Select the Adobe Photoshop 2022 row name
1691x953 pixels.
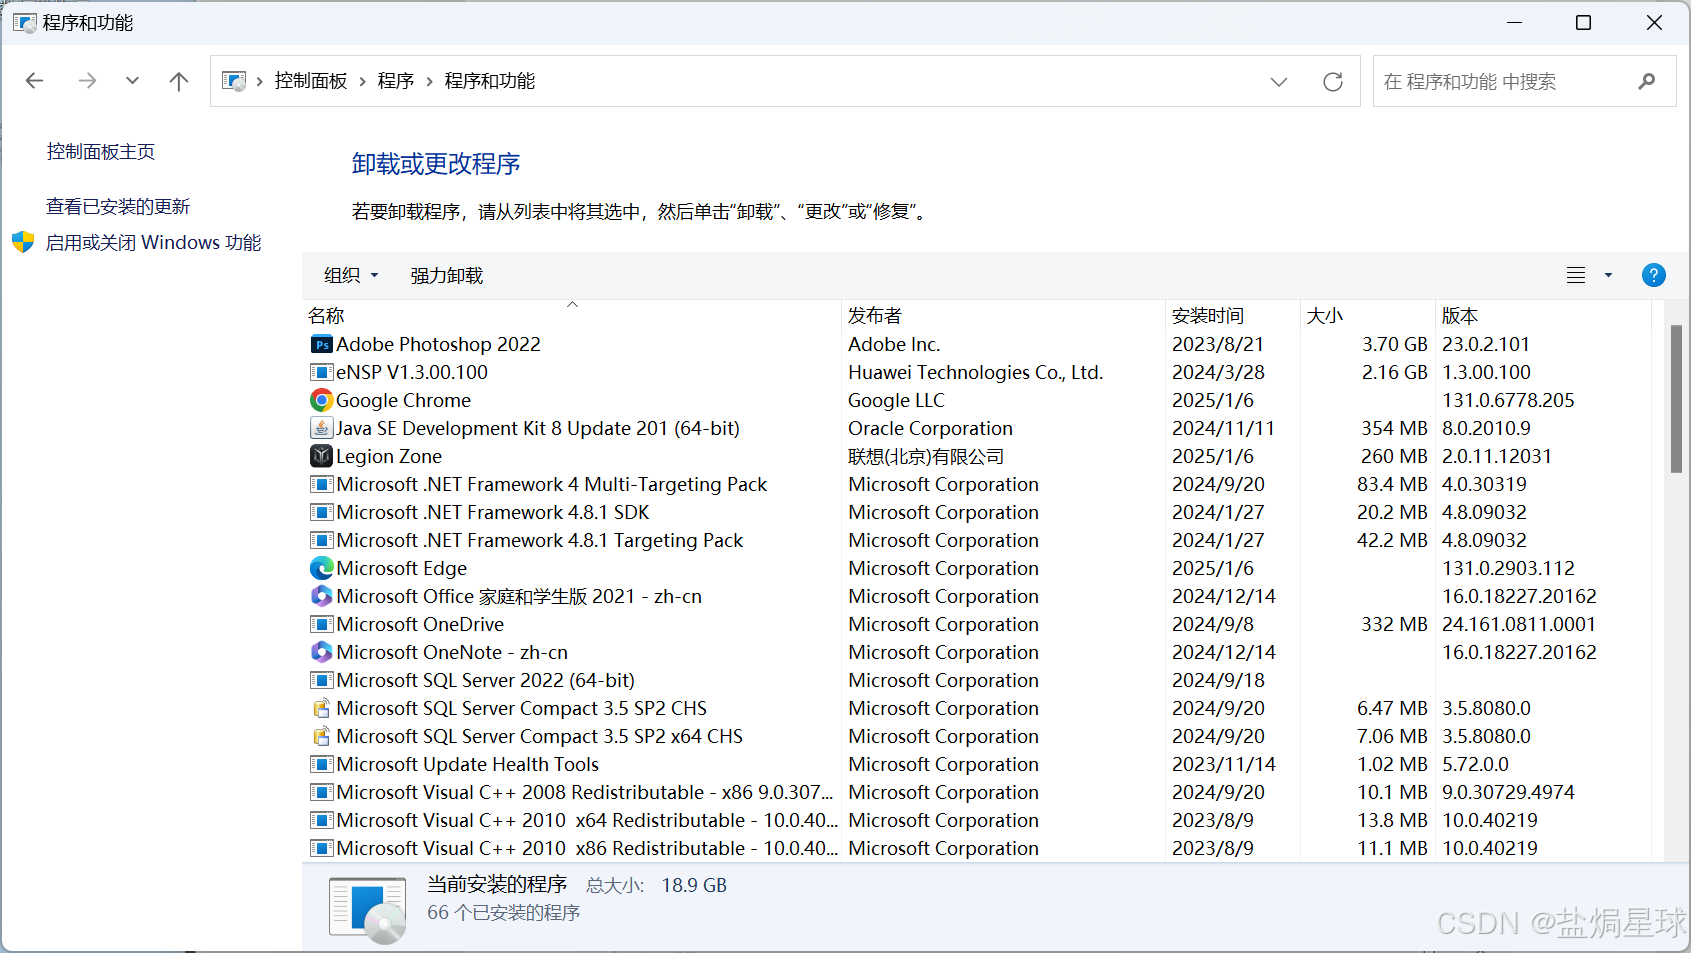(438, 345)
